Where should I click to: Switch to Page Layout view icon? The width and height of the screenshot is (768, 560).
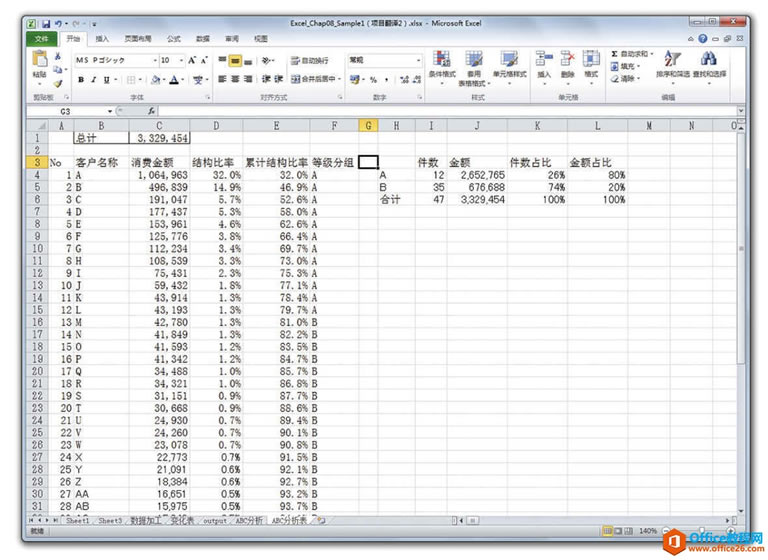coord(618,531)
